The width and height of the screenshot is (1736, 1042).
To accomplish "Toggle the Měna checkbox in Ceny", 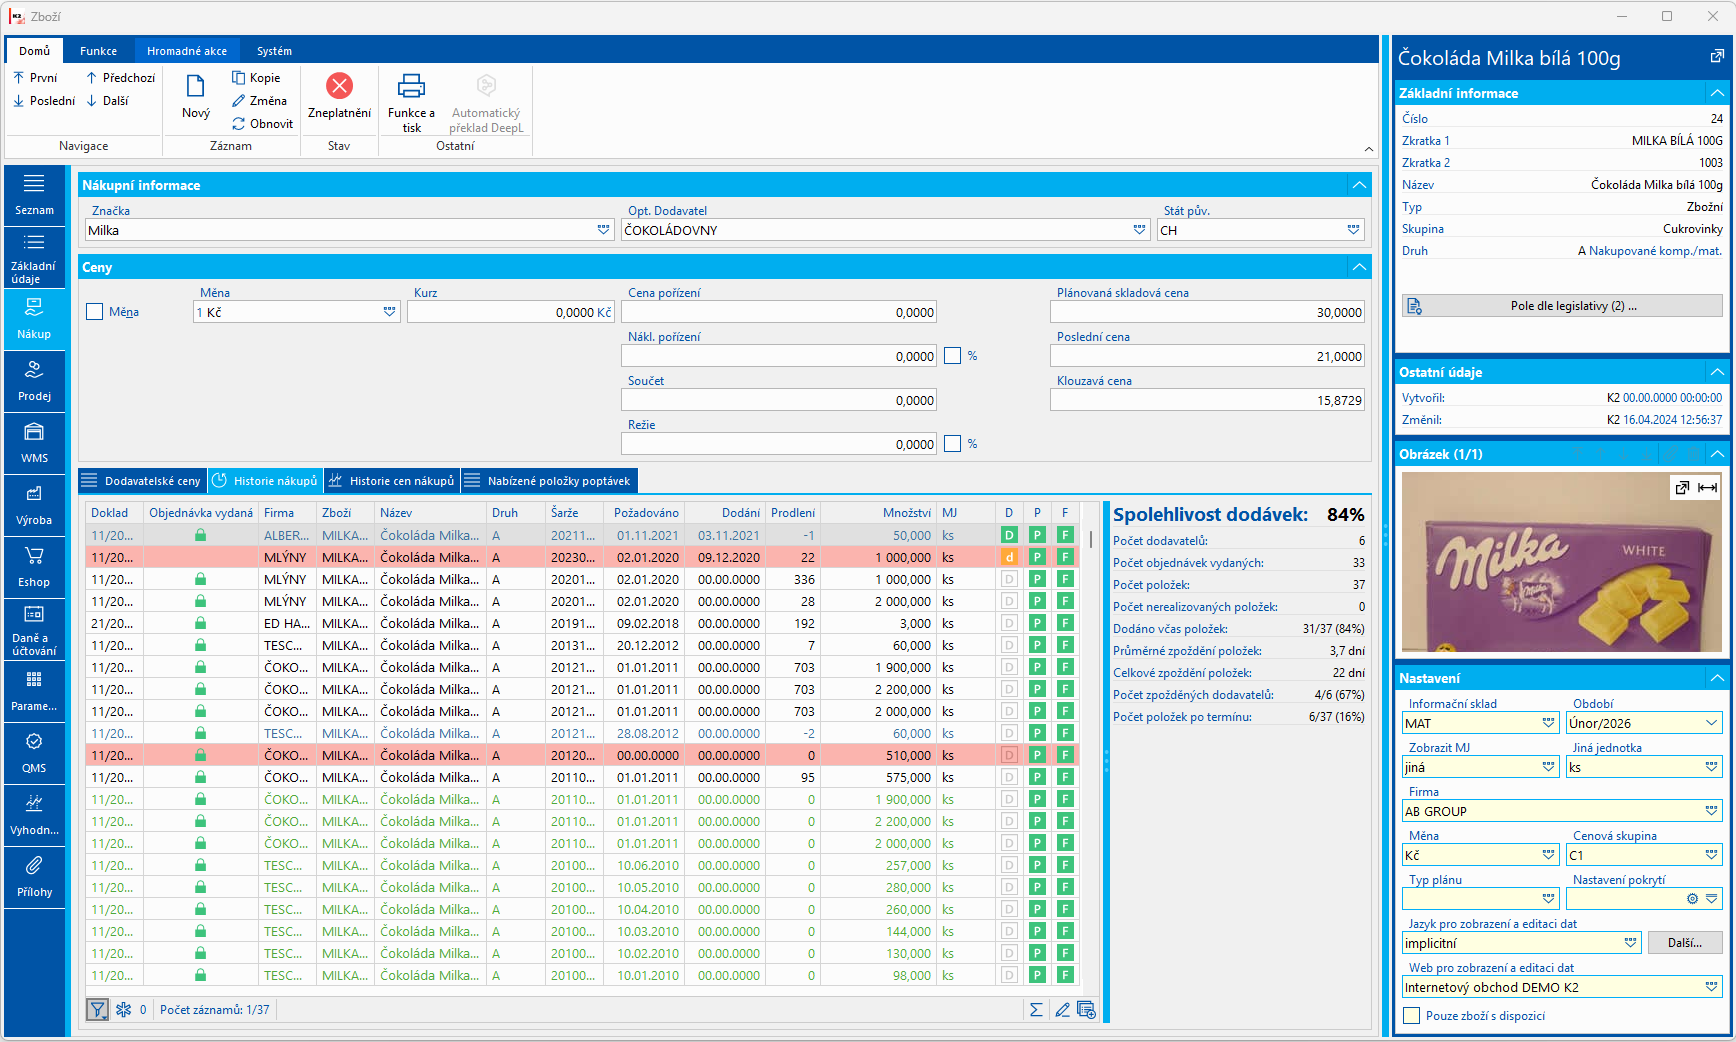I will click(x=95, y=312).
